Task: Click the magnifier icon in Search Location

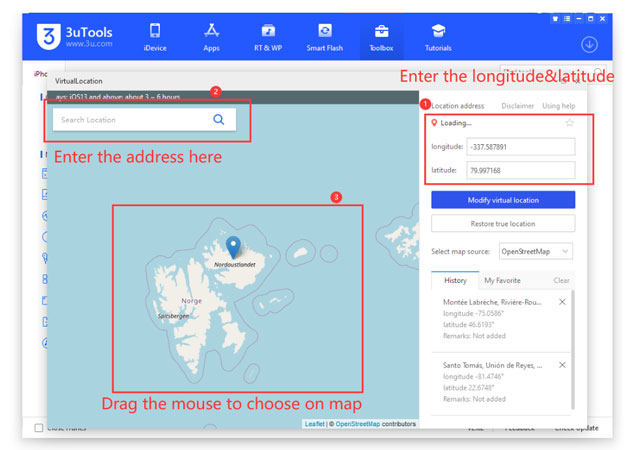Action: click(219, 120)
